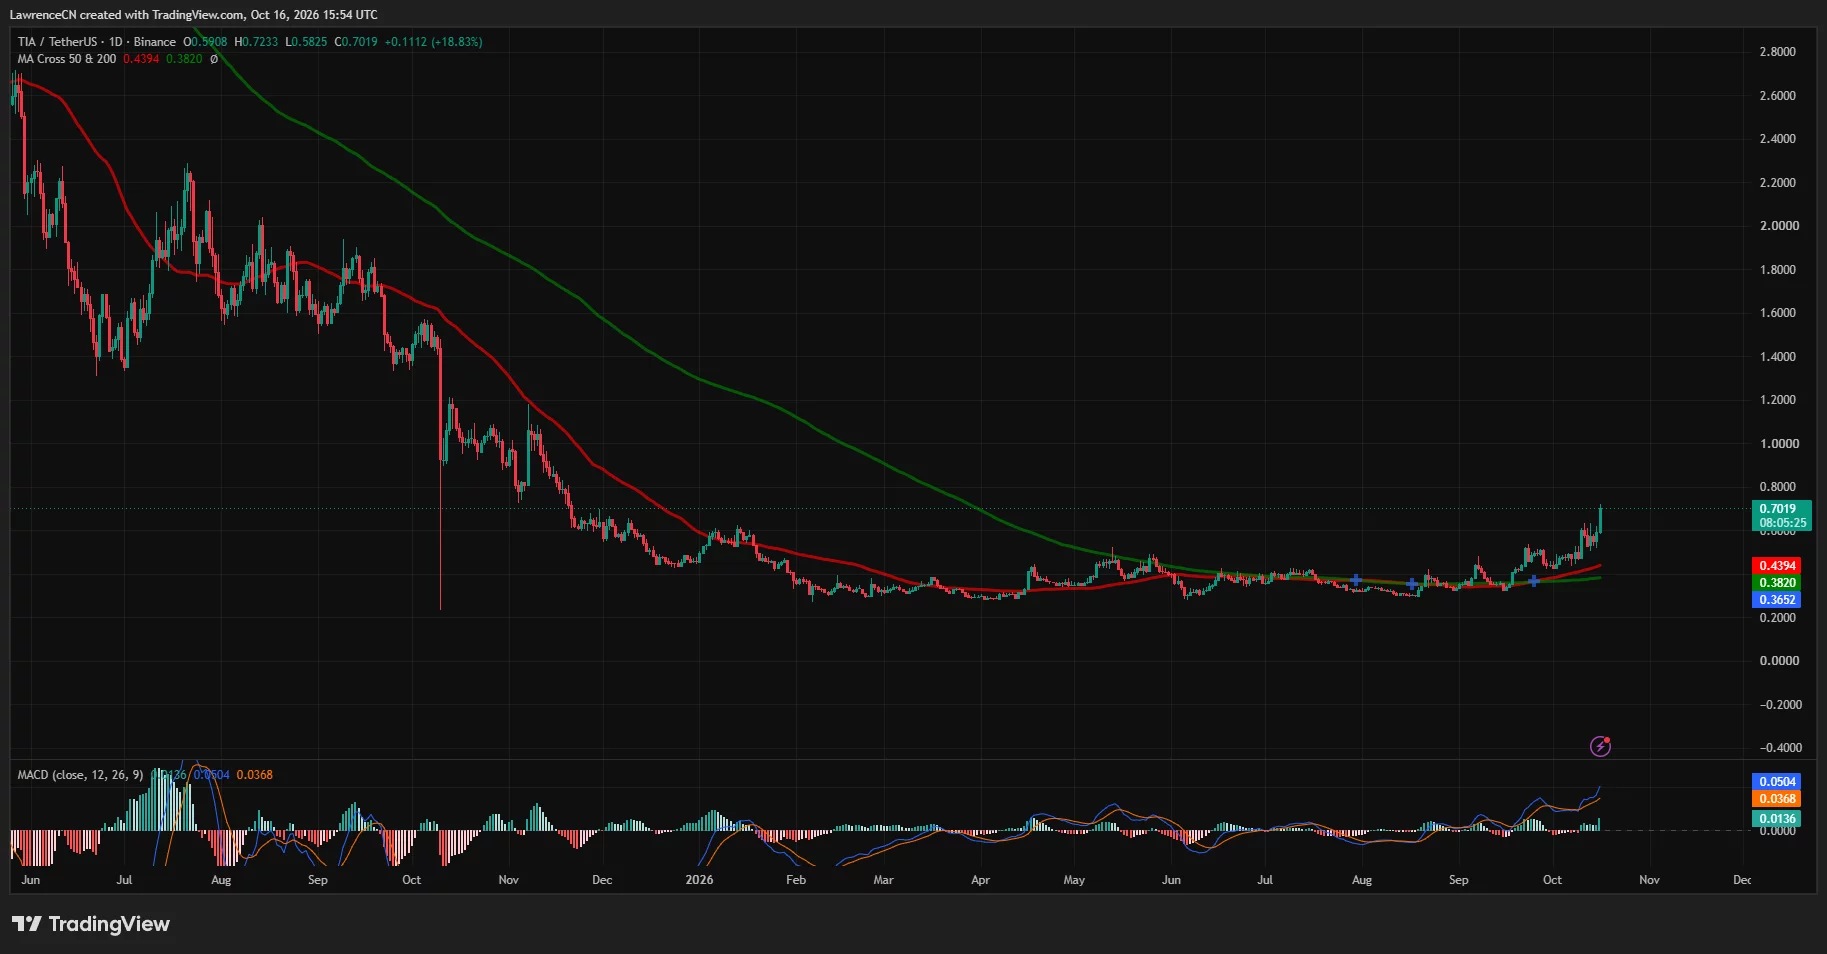Click the red 0.4394 price axis label
The image size is (1827, 954).
(x=1777, y=566)
